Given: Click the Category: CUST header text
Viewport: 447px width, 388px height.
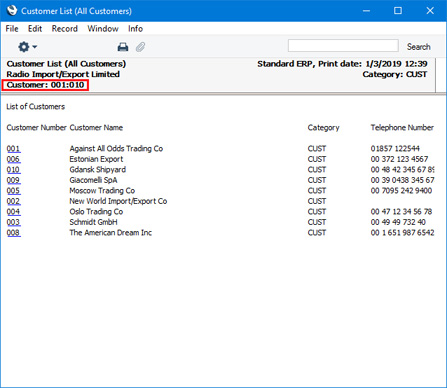Looking at the screenshot, I should 395,74.
